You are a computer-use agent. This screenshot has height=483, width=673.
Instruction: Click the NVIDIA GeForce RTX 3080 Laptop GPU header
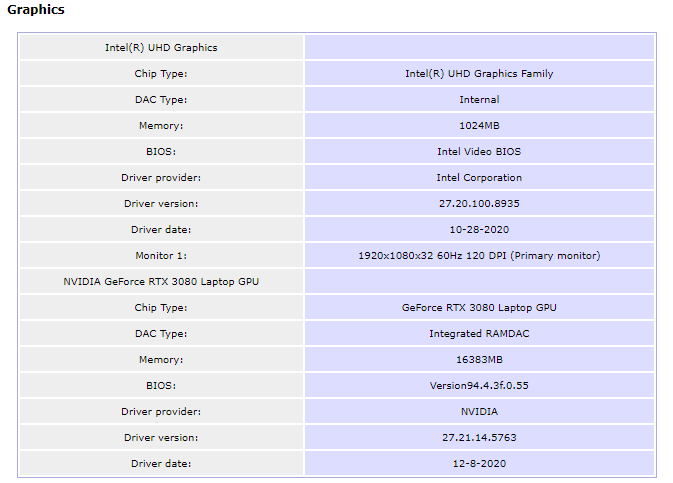tap(161, 282)
